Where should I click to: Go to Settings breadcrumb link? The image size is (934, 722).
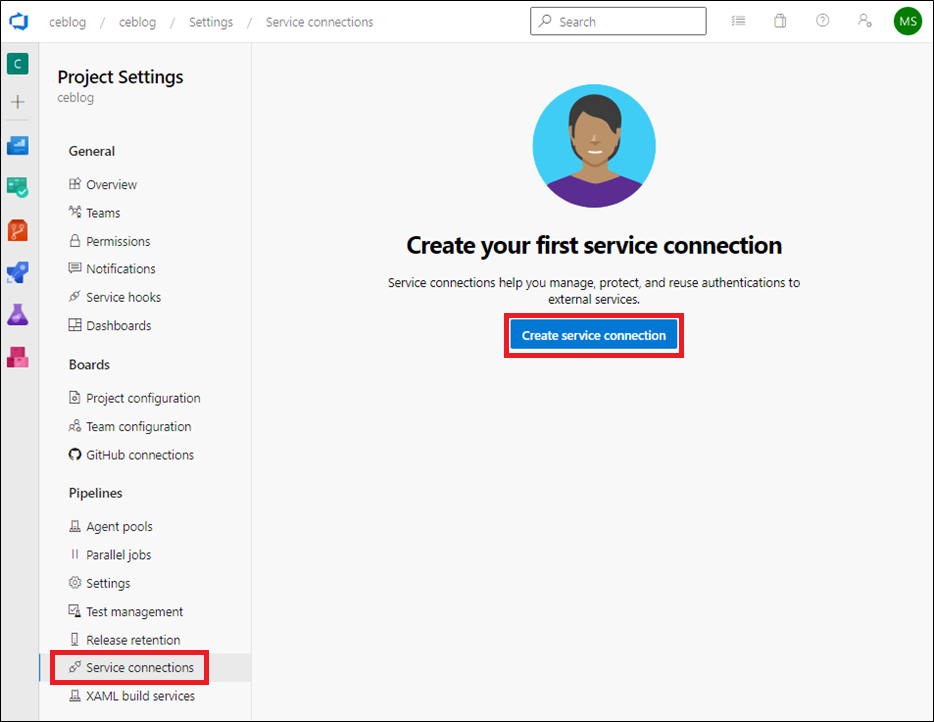coord(211,22)
